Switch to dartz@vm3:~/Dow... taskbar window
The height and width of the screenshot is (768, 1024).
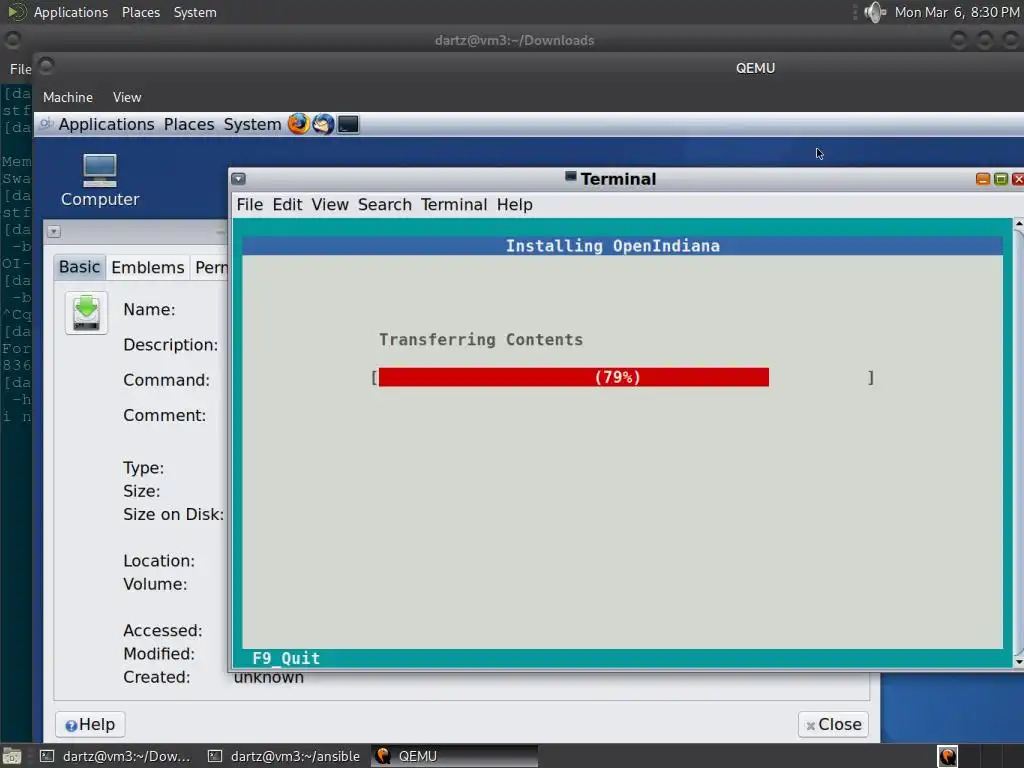coord(117,756)
